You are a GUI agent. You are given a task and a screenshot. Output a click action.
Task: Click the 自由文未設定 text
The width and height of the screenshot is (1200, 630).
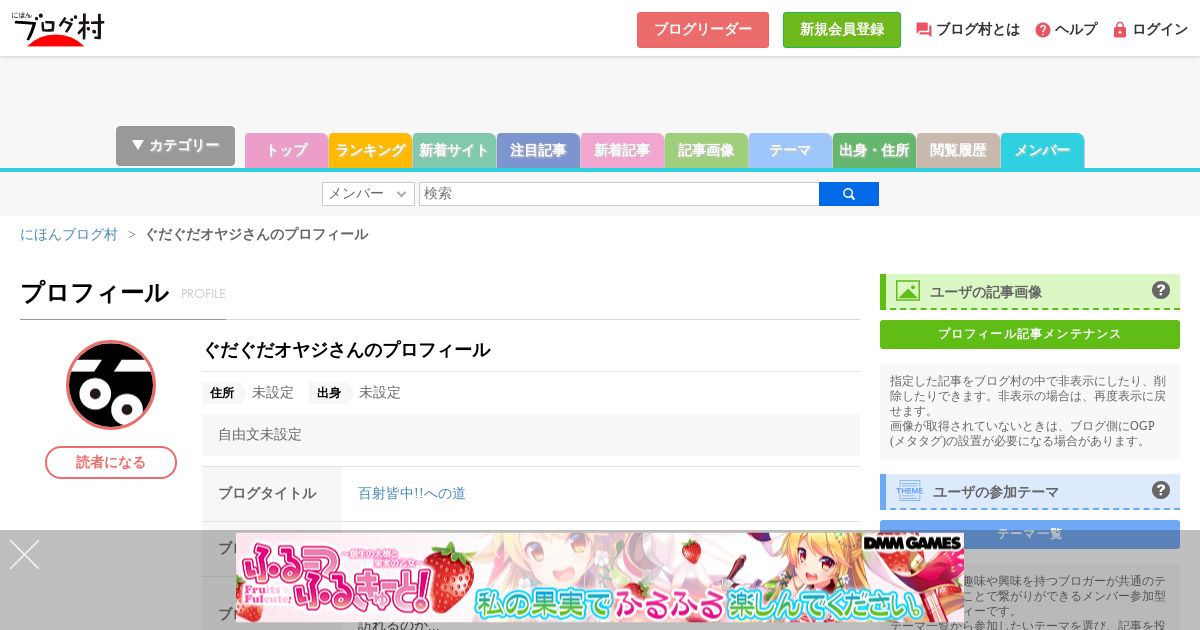pyautogui.click(x=260, y=435)
